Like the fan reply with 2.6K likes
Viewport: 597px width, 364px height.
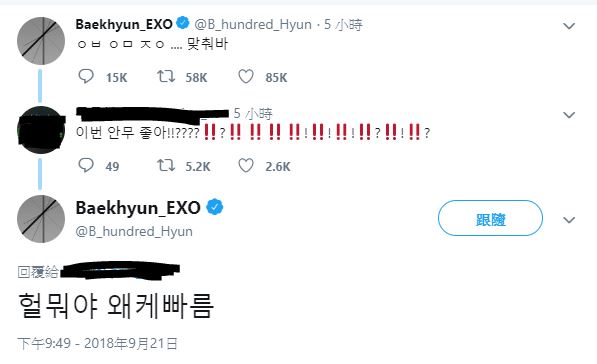click(246, 166)
